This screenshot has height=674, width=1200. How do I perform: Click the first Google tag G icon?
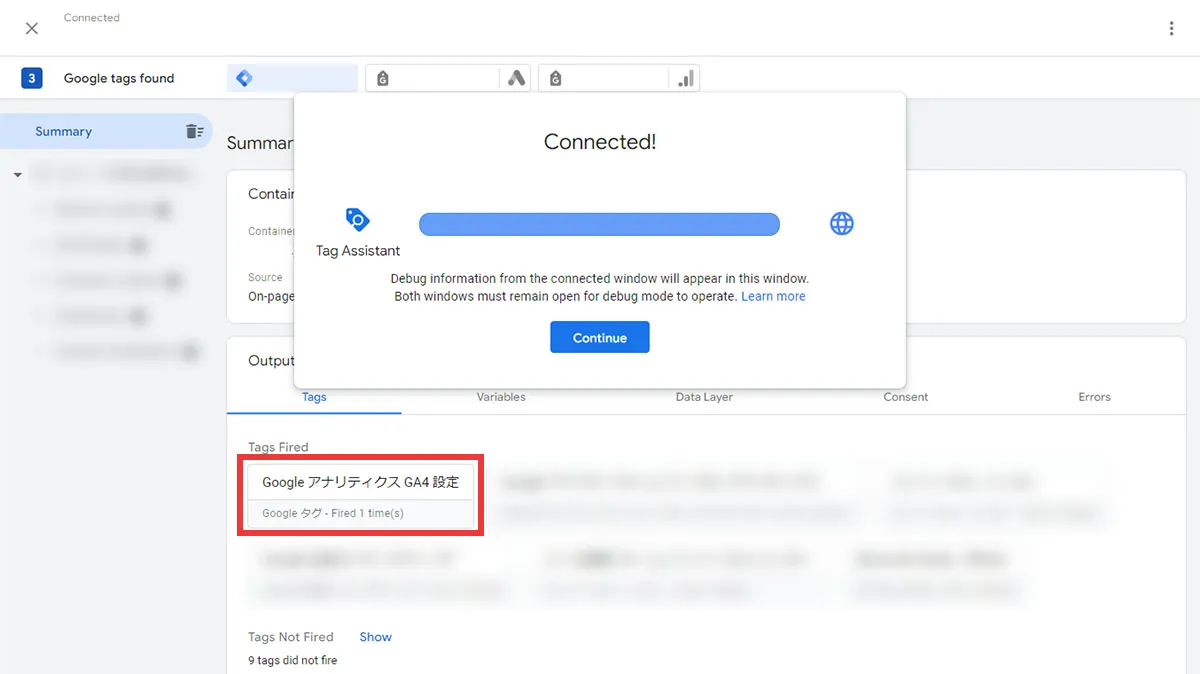(383, 77)
